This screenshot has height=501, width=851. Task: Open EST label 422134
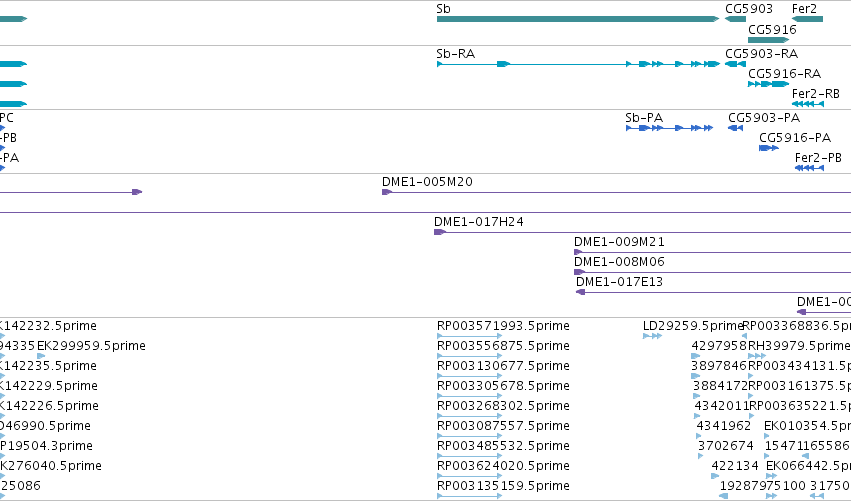pos(735,466)
